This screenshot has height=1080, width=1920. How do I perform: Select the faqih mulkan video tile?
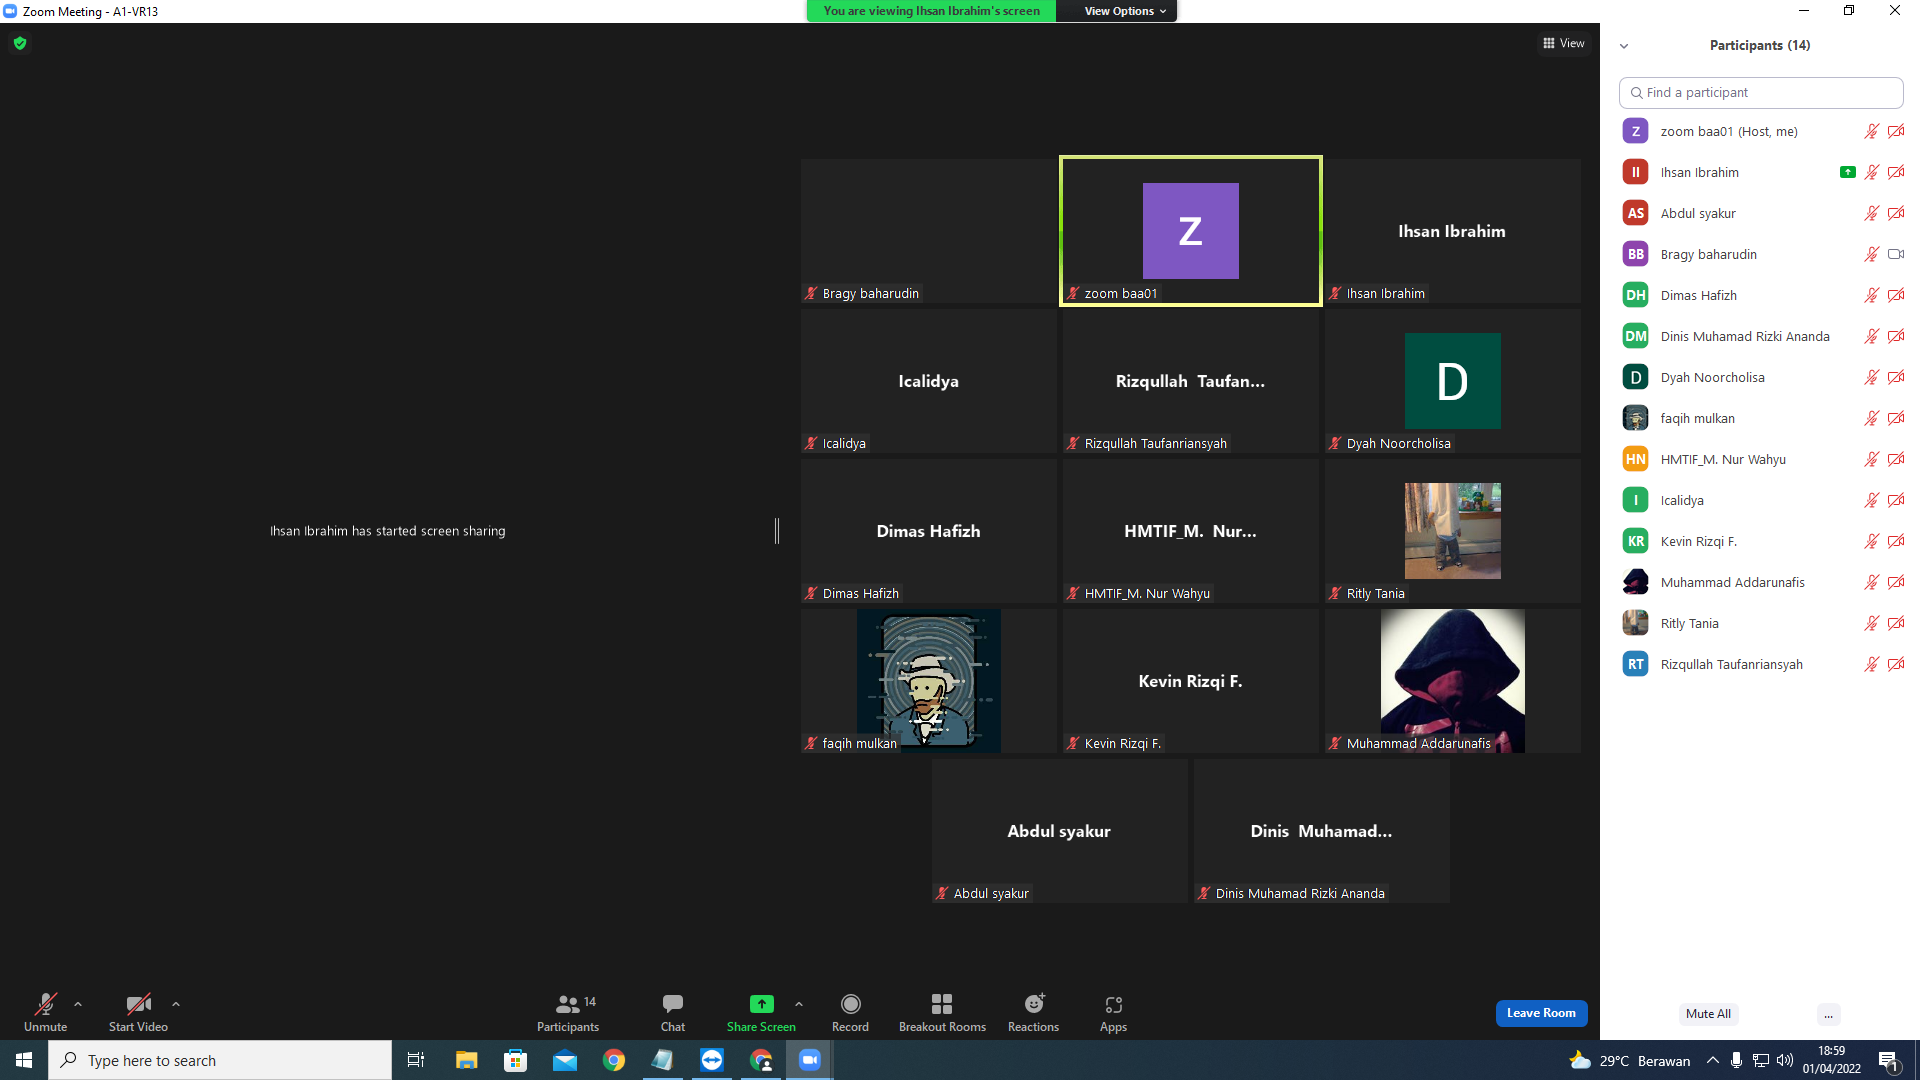[x=928, y=681]
